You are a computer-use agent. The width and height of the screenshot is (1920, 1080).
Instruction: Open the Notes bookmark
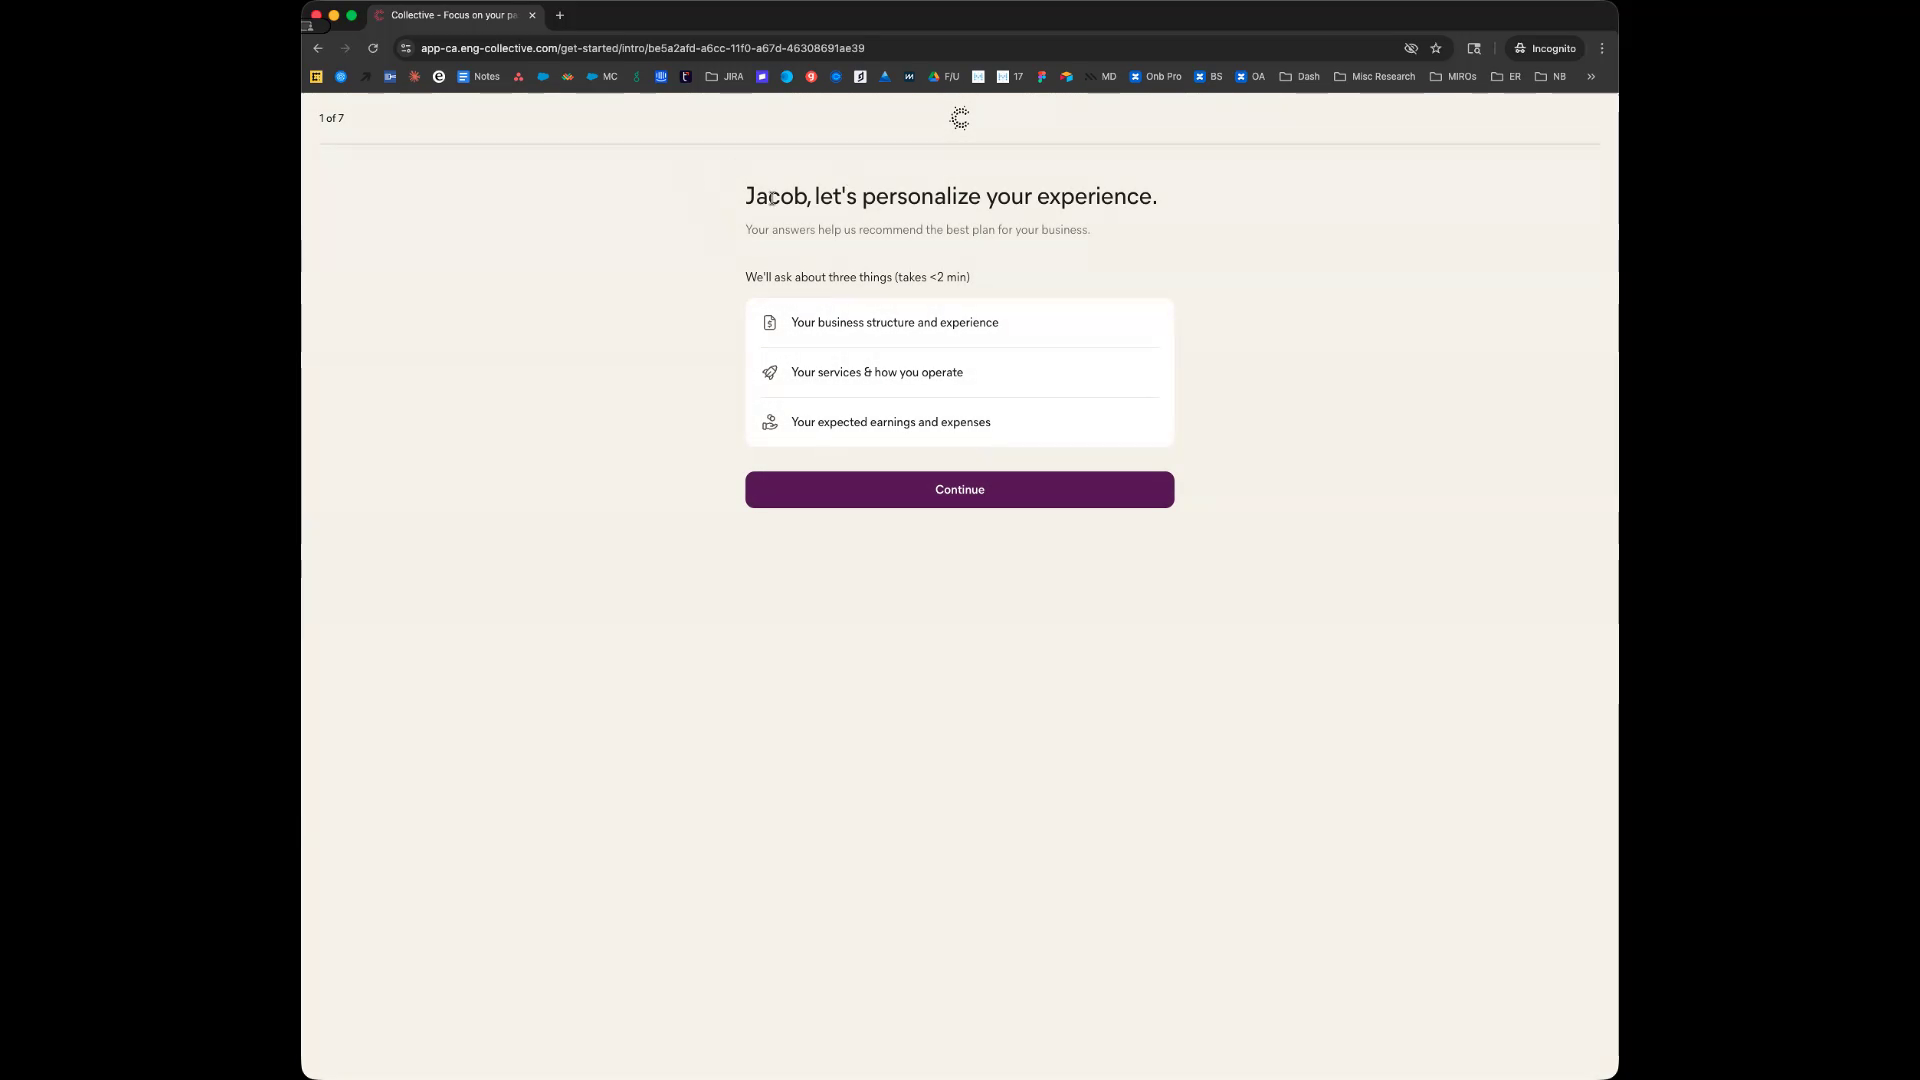(478, 77)
